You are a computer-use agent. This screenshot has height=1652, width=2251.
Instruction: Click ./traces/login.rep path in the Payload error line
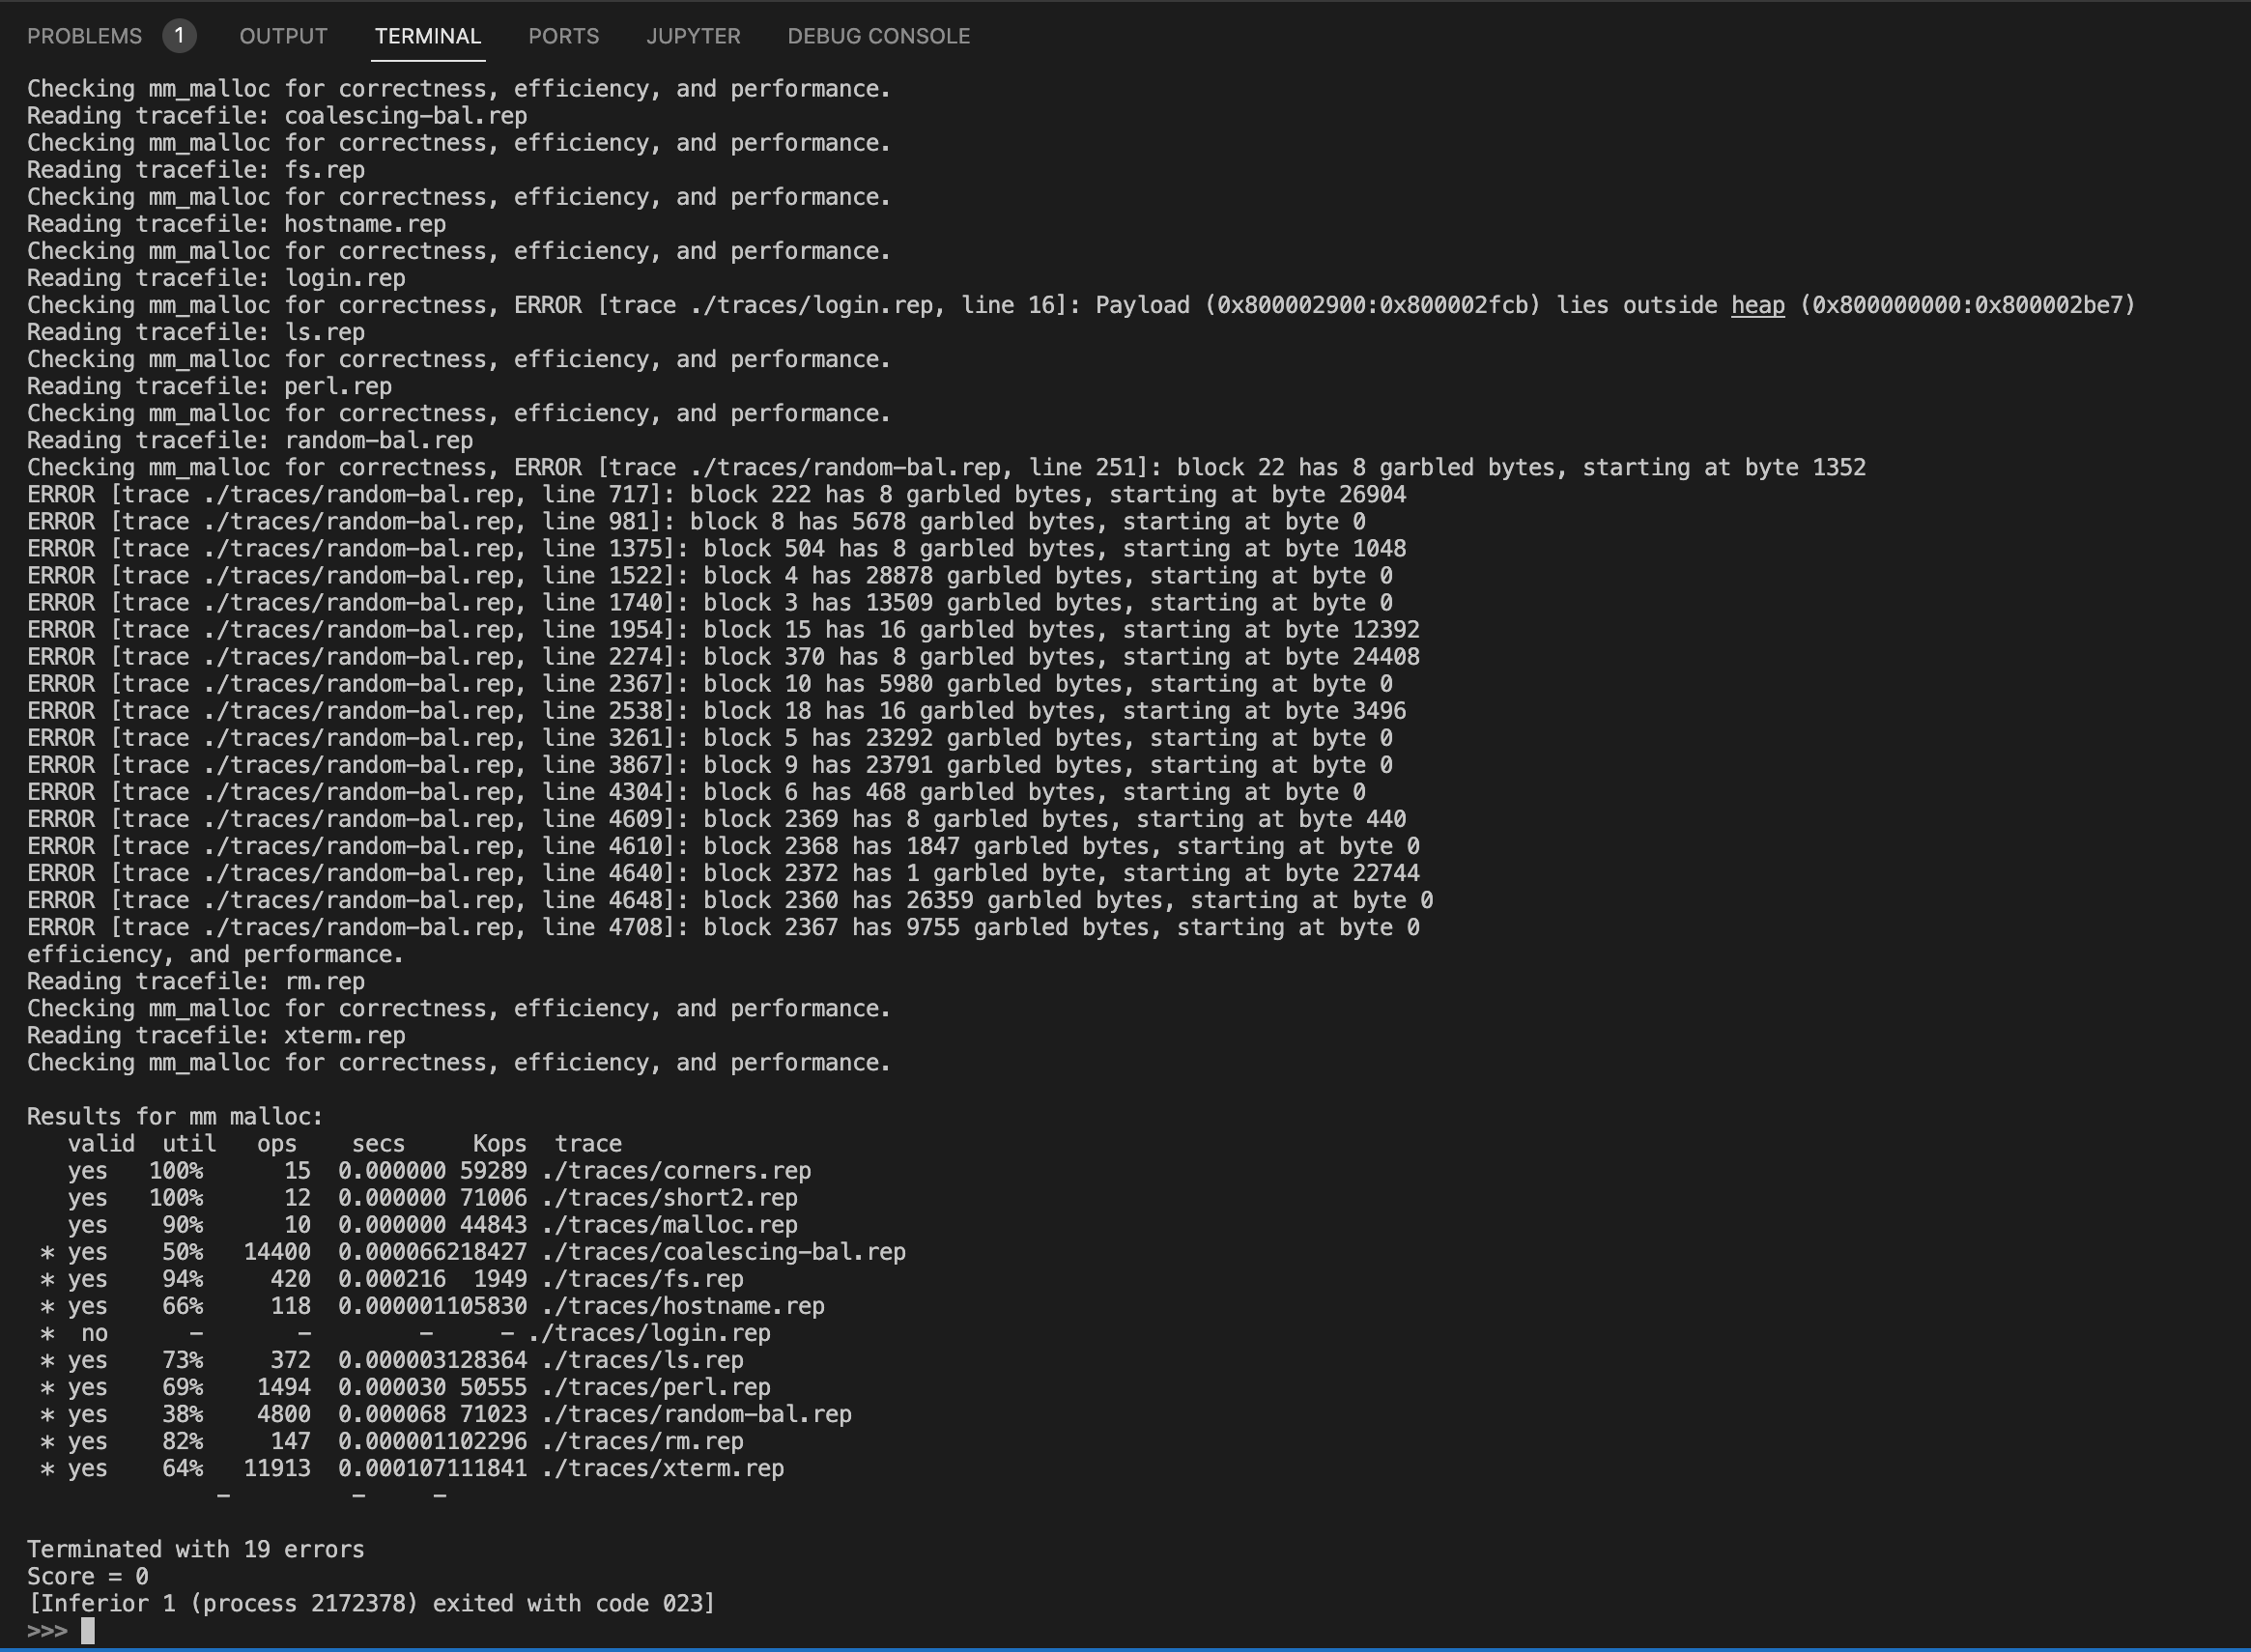pyautogui.click(x=811, y=305)
